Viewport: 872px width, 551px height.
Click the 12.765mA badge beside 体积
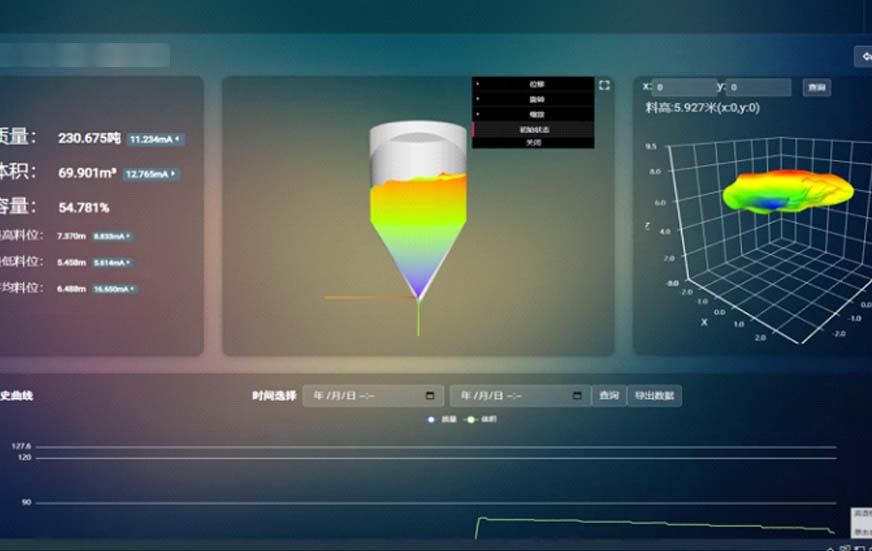tap(152, 174)
